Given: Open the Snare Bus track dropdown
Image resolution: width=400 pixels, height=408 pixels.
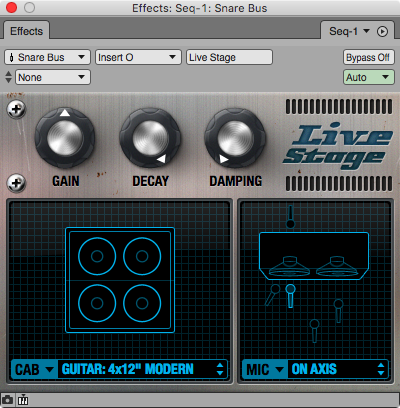Looking at the screenshot, I should coord(47,57).
